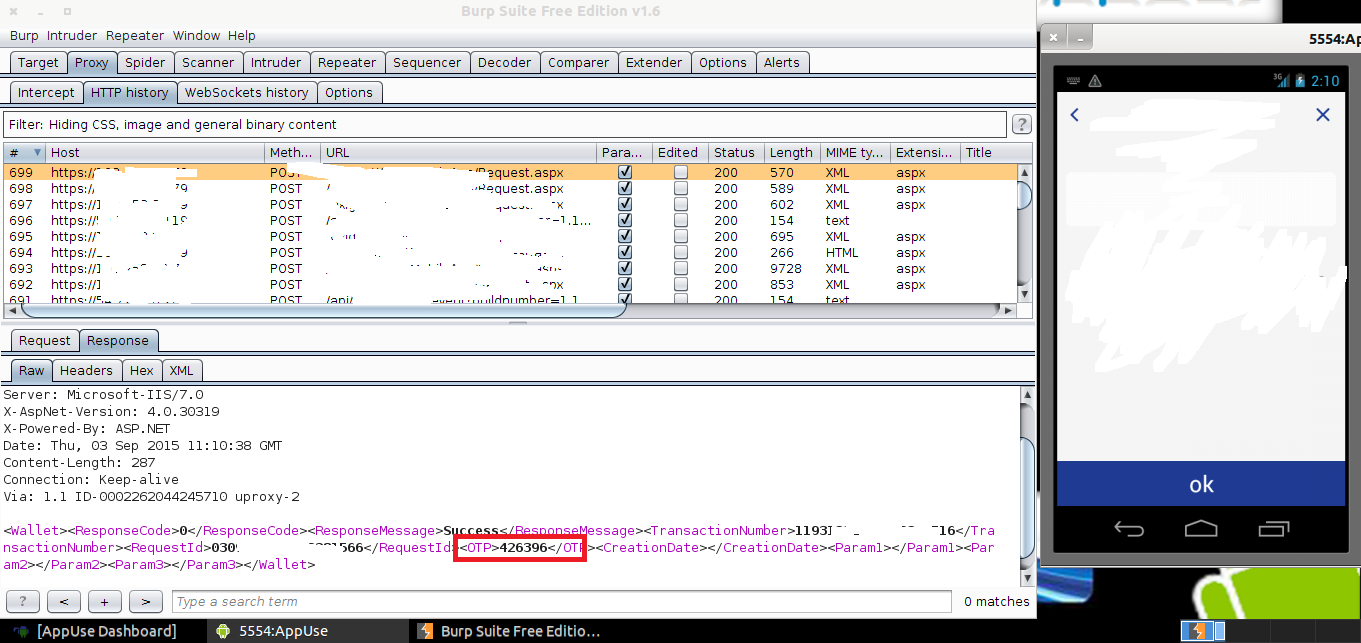This screenshot has width=1361, height=643.
Task: Sort history by Title column
Action: pyautogui.click(x=988, y=152)
